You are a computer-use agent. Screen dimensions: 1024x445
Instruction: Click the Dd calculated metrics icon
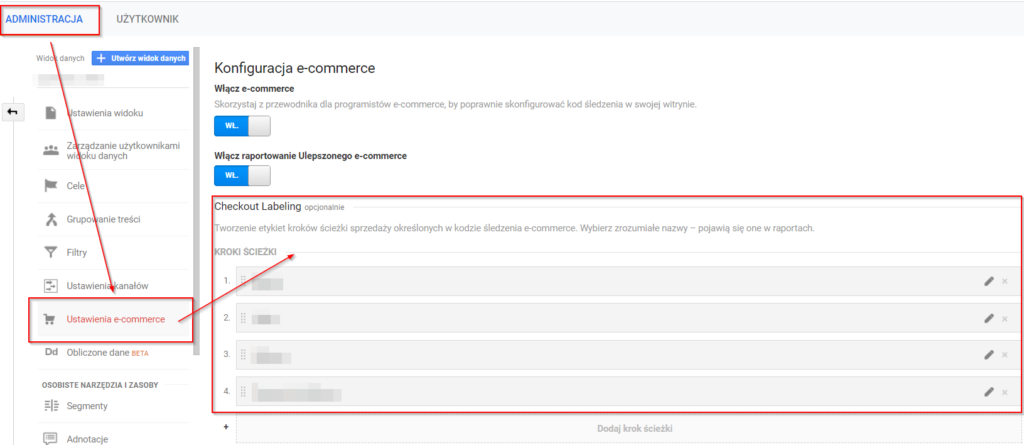point(50,353)
